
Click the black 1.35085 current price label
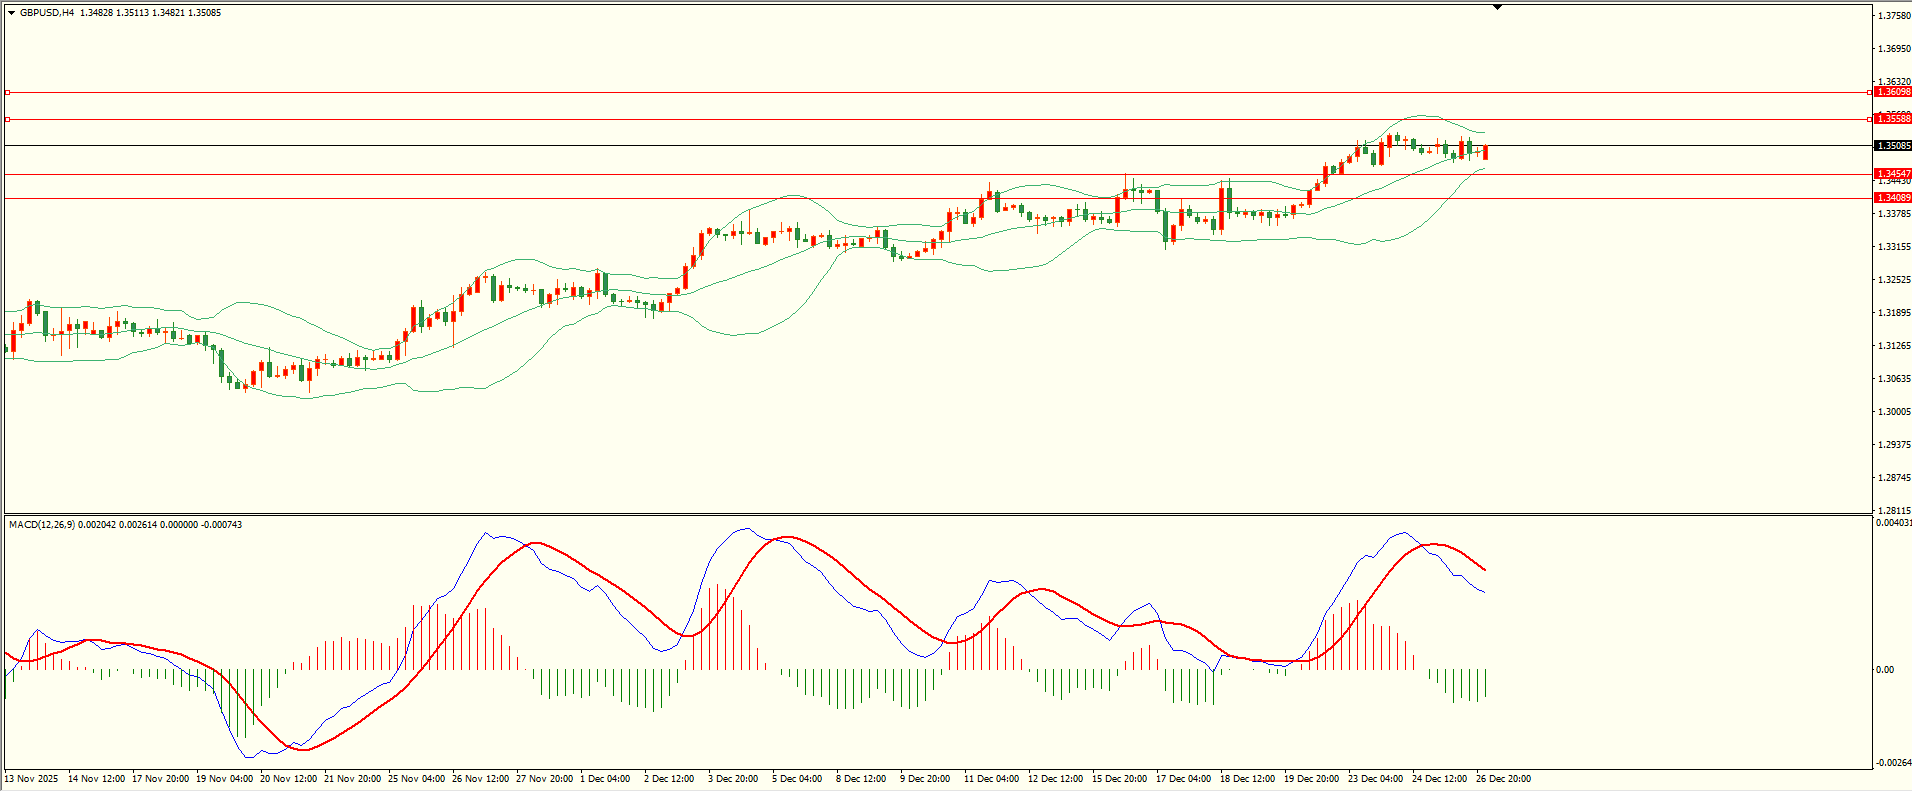[x=1893, y=146]
